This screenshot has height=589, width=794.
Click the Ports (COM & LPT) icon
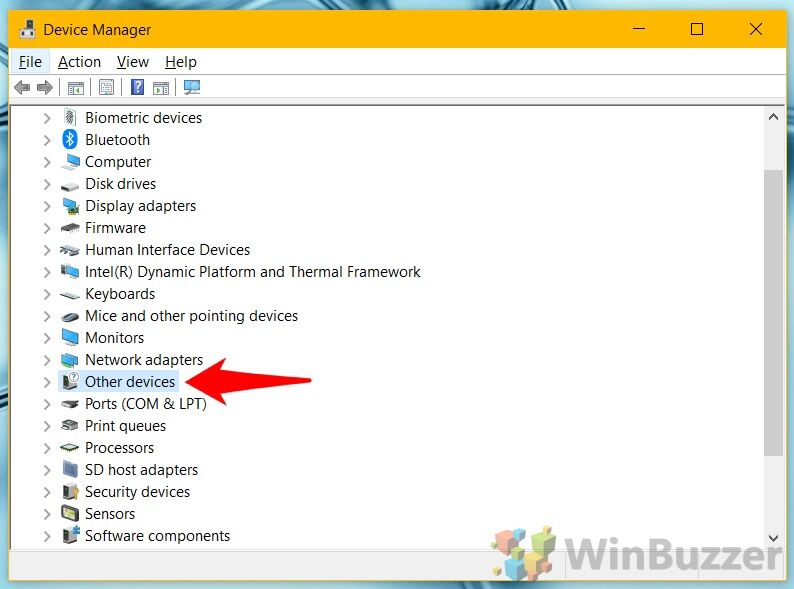click(x=70, y=404)
